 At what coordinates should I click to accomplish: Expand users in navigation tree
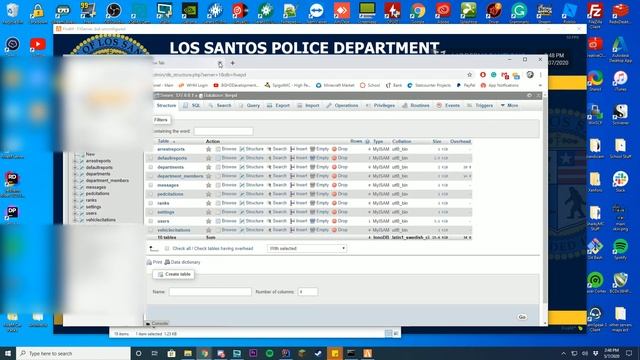pos(75,213)
